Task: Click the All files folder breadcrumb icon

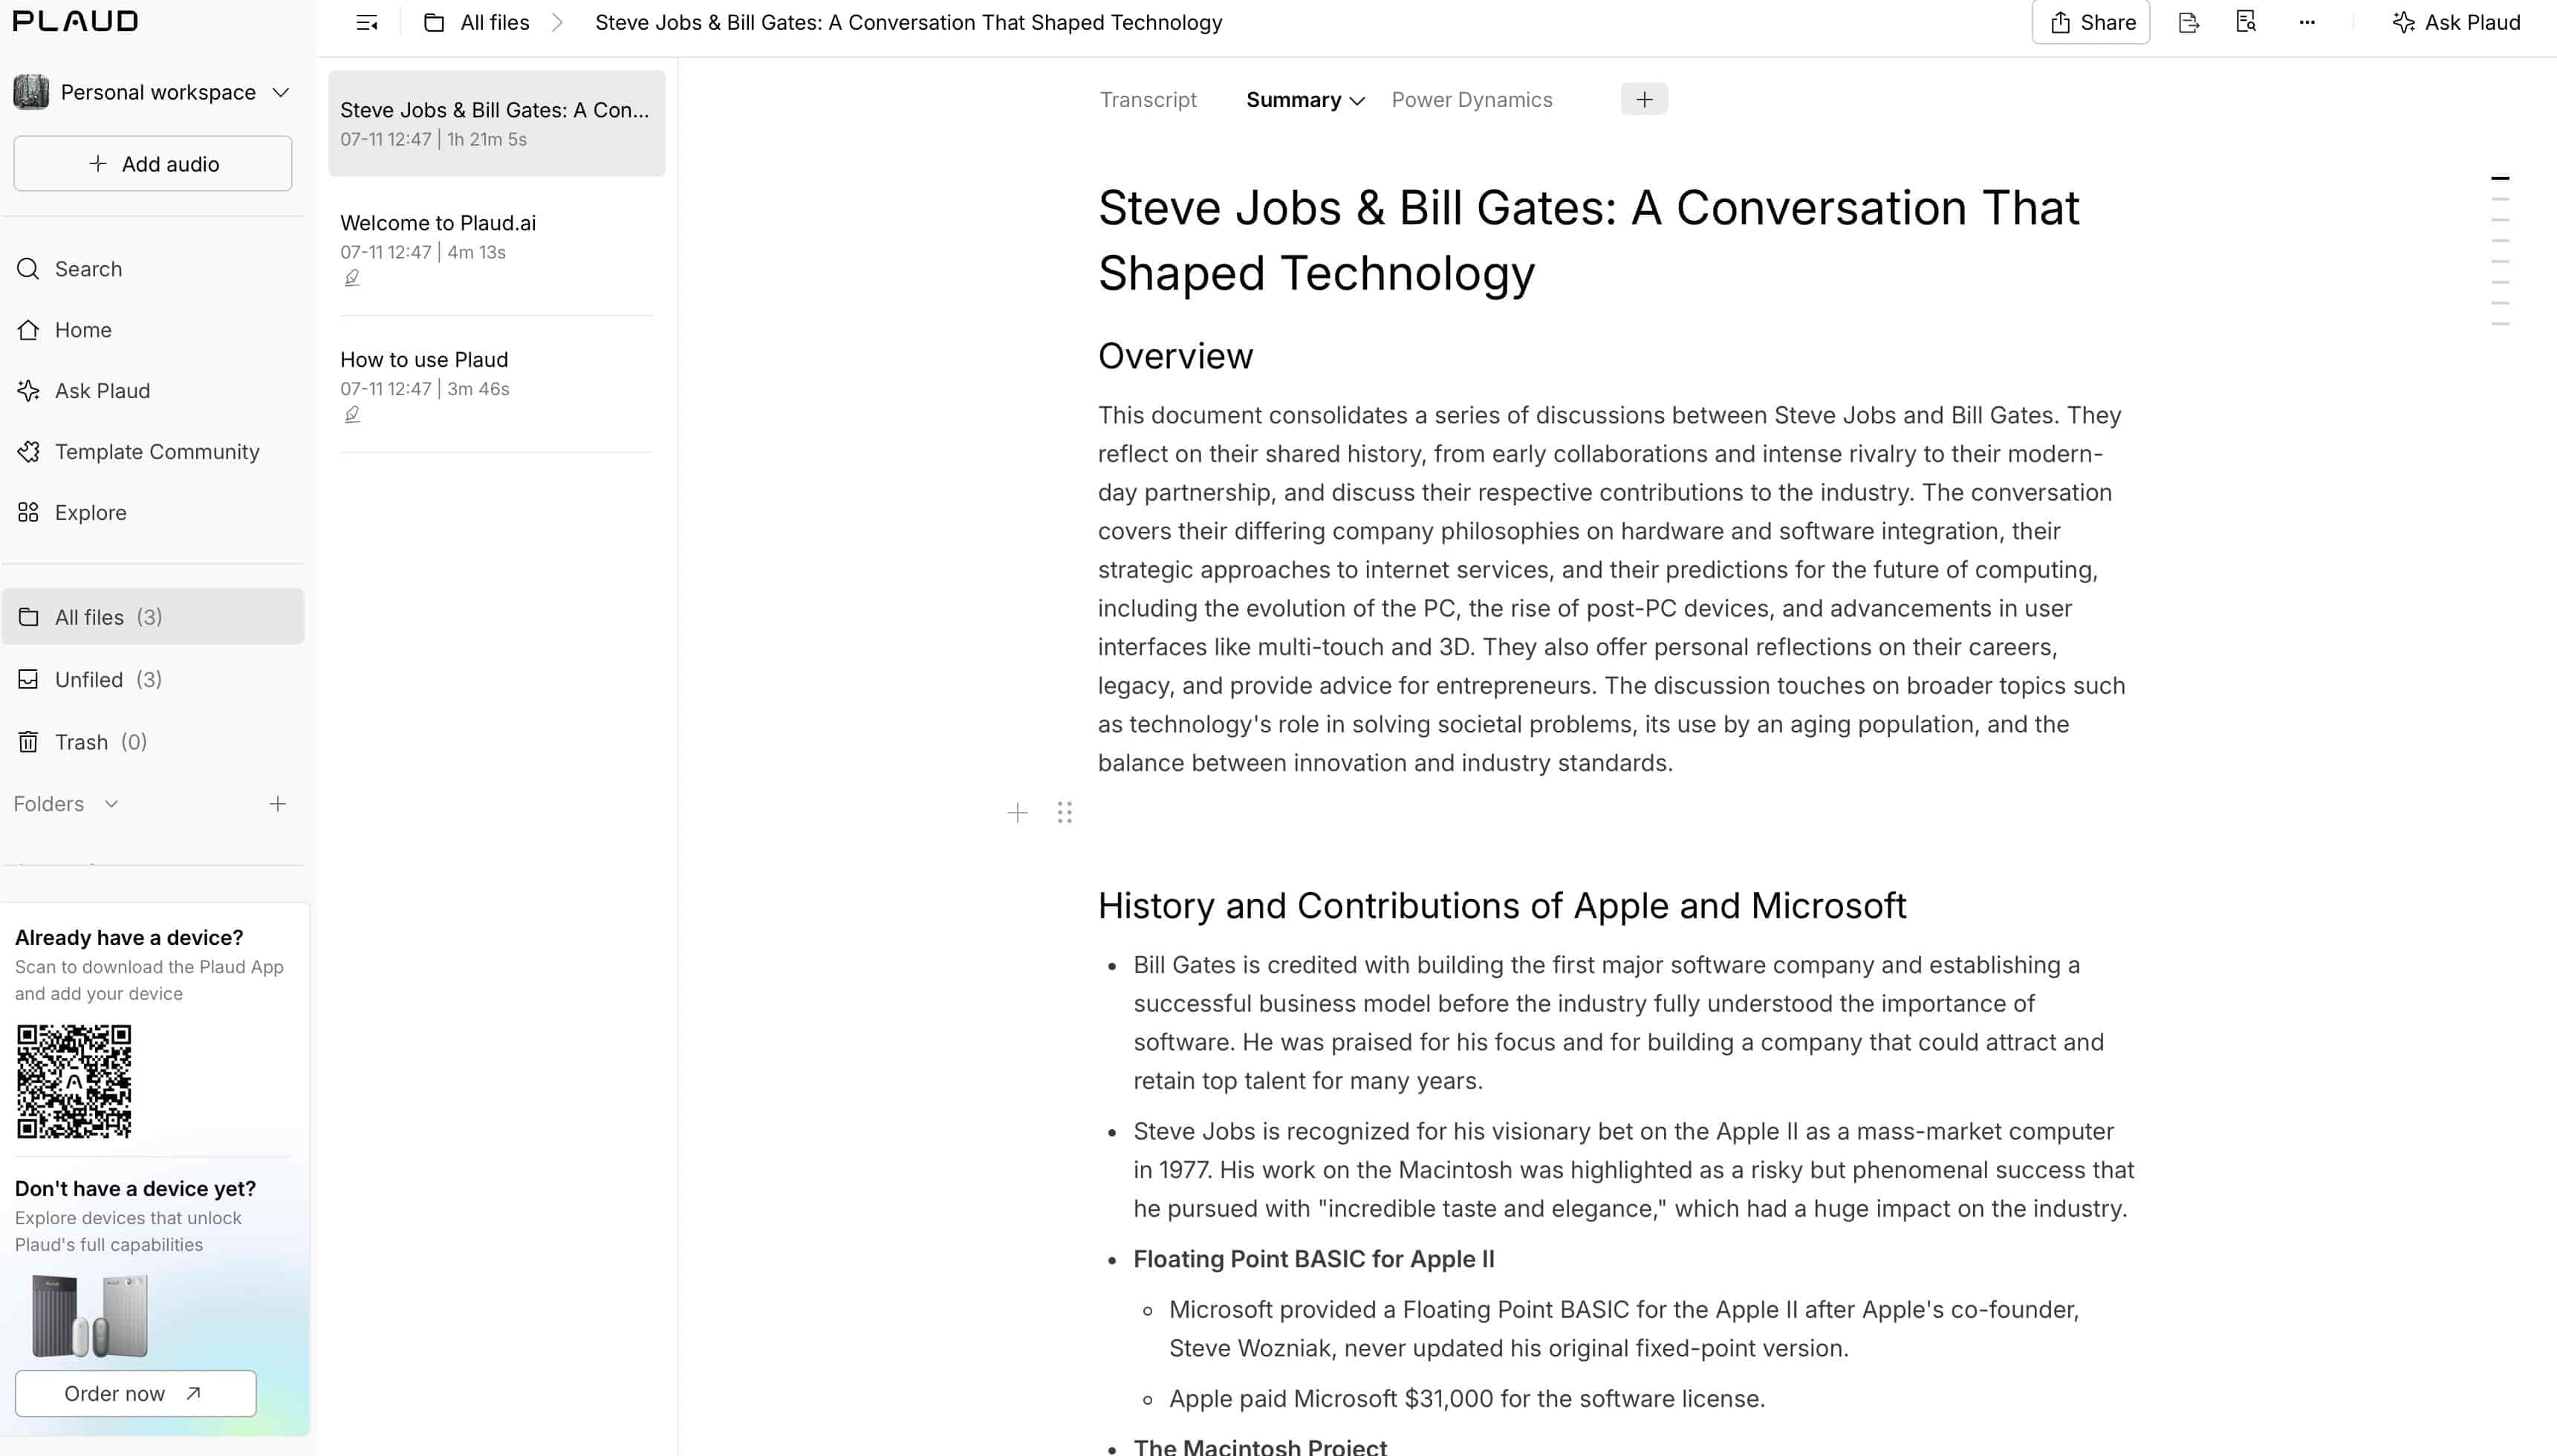Action: coord(434,22)
